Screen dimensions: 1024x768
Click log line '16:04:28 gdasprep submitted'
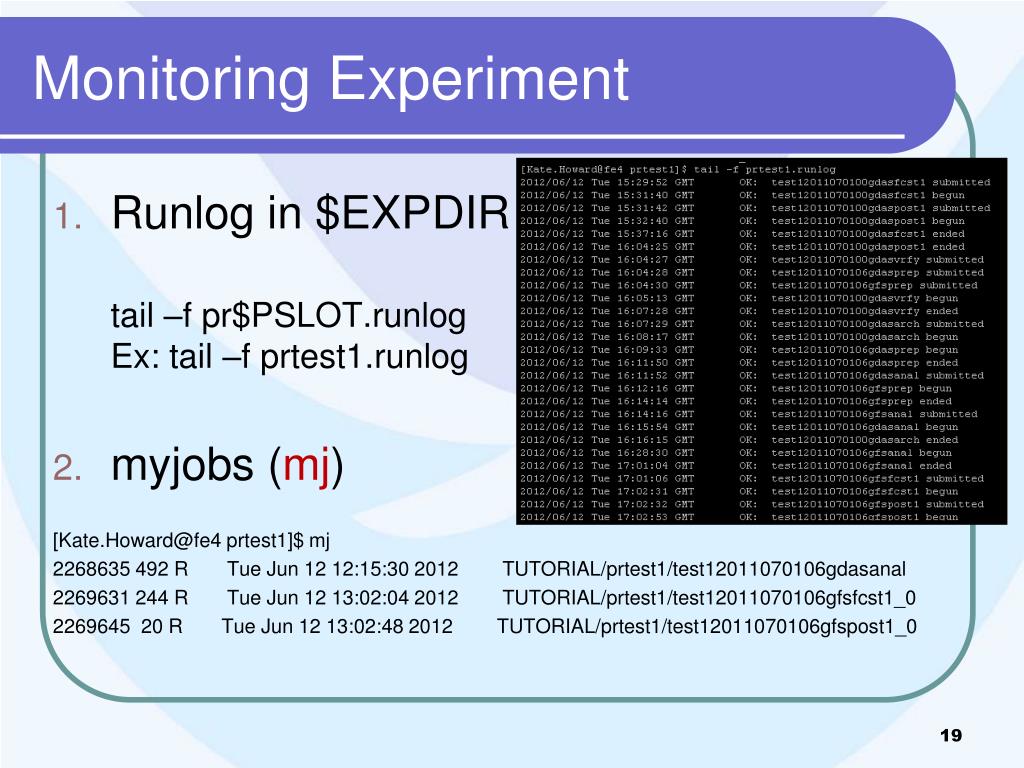click(752, 272)
